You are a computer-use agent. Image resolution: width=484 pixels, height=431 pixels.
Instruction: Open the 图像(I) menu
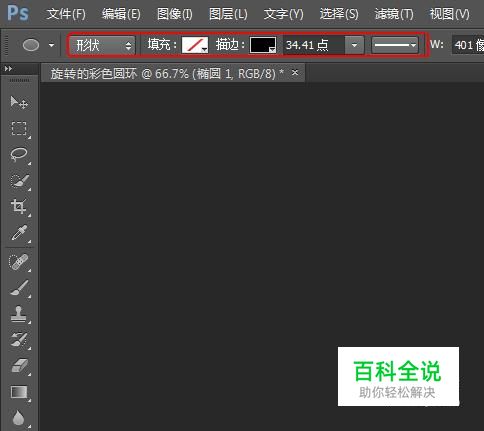click(175, 14)
